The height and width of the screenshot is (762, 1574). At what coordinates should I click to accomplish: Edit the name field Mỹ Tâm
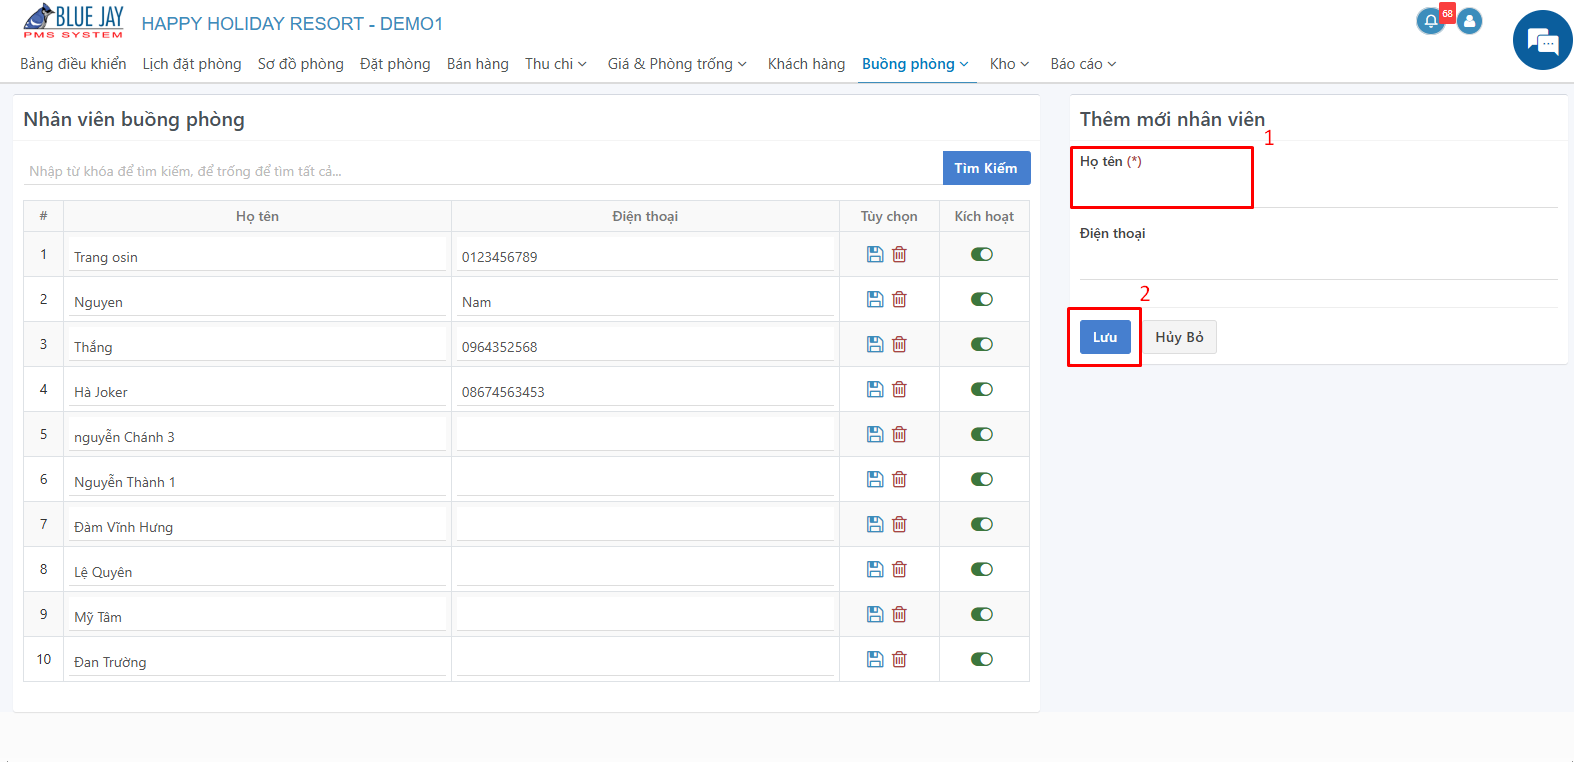point(257,616)
